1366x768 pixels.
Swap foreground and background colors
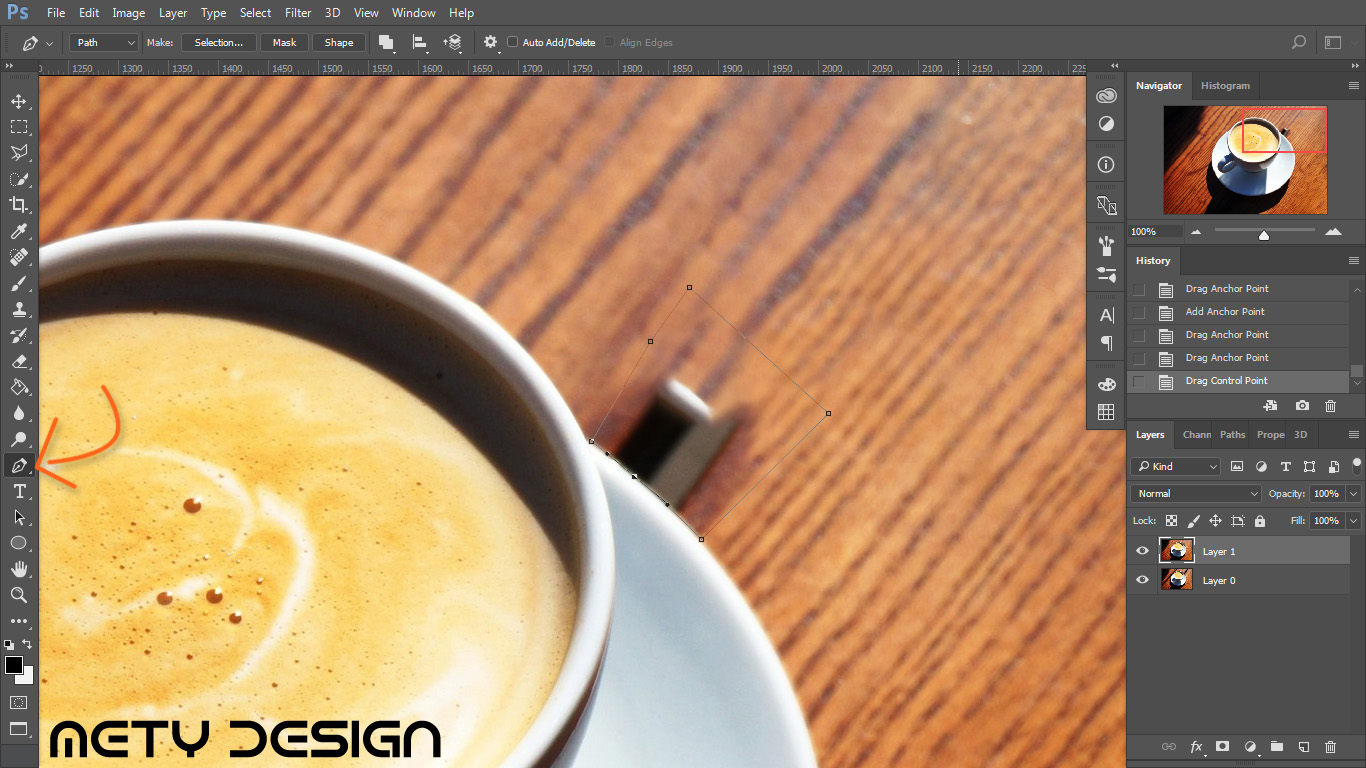pos(27,644)
